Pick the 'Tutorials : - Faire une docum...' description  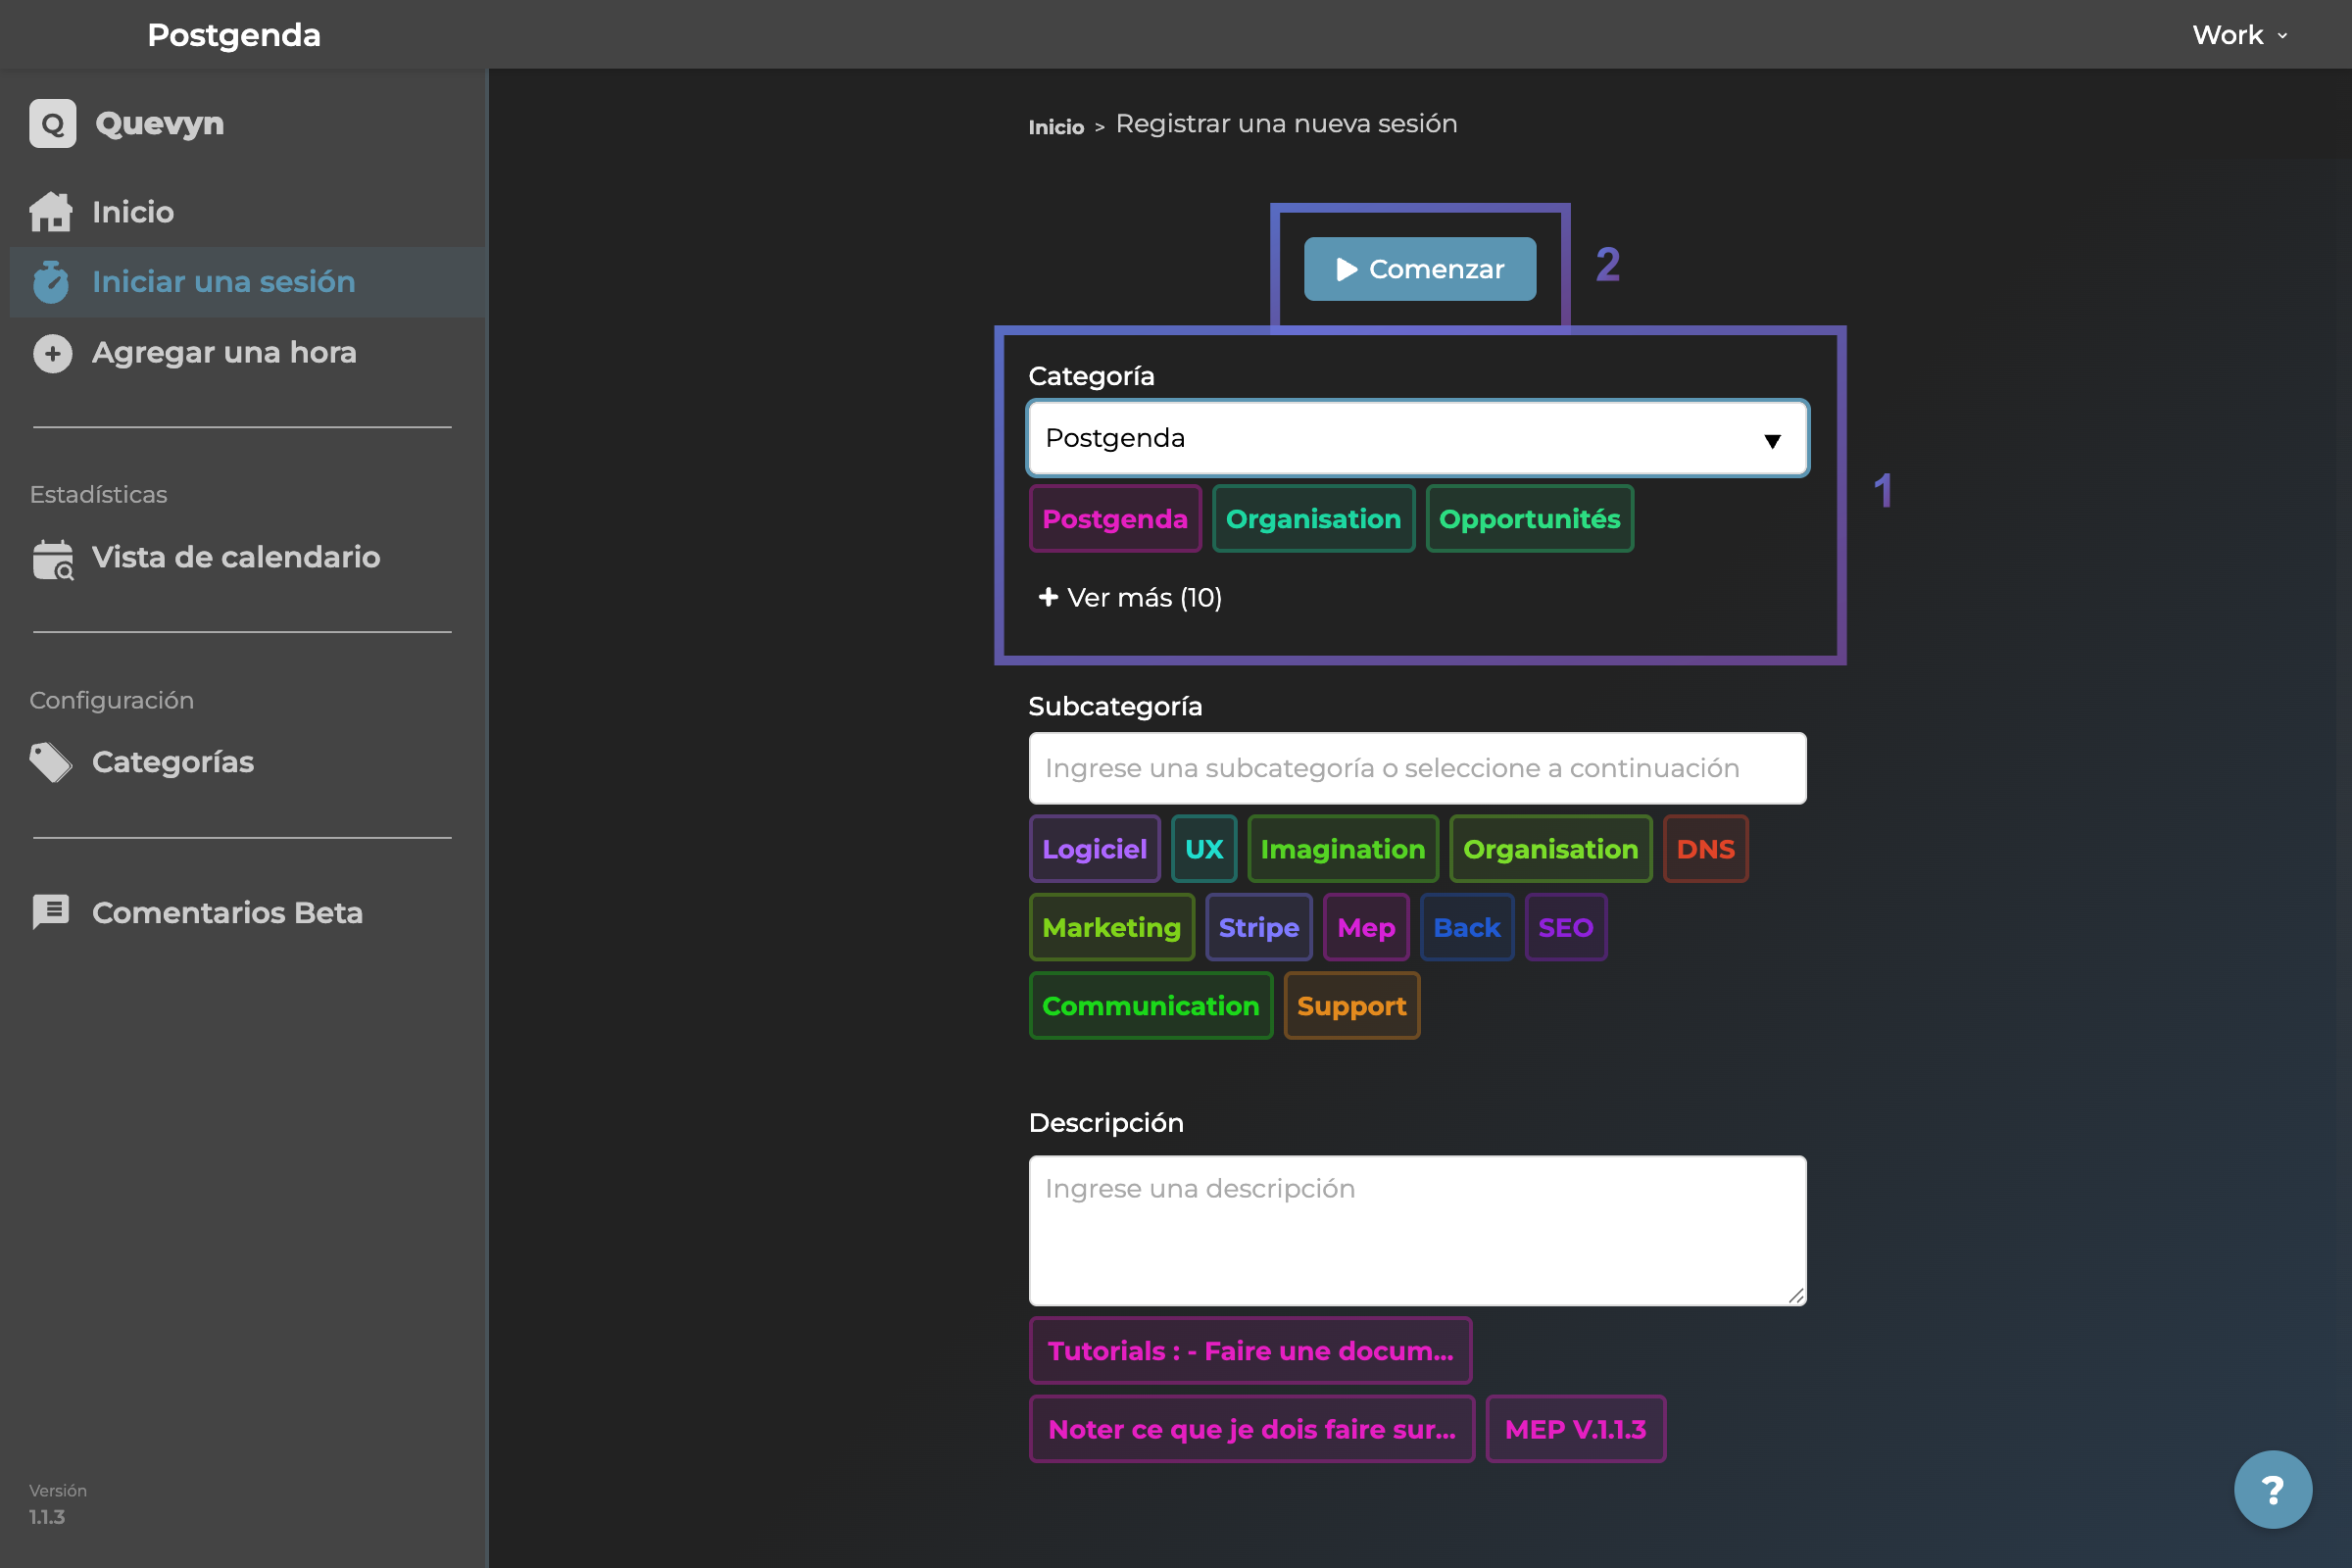tap(1250, 1351)
